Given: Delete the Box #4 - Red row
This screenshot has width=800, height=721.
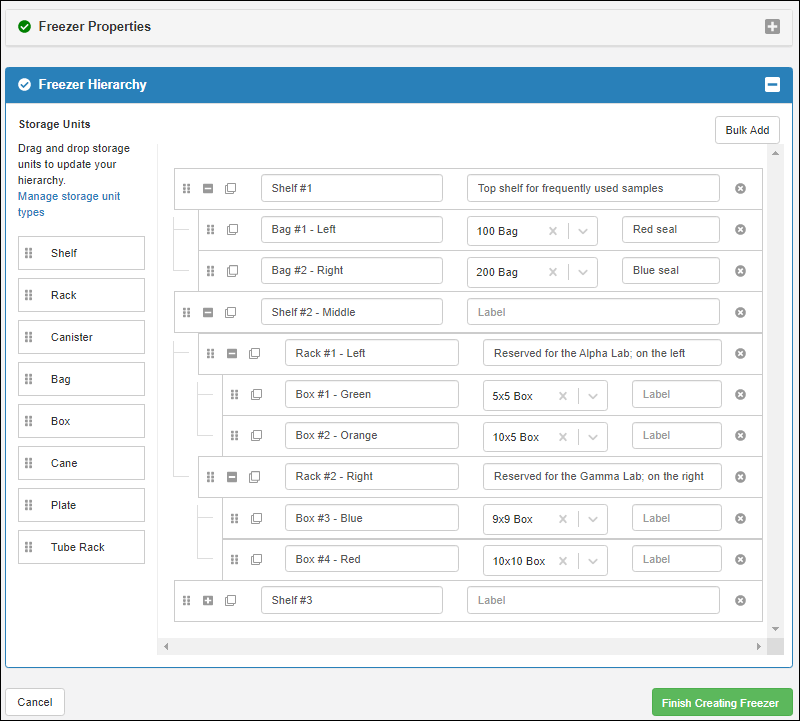Looking at the screenshot, I should pyautogui.click(x=740, y=559).
